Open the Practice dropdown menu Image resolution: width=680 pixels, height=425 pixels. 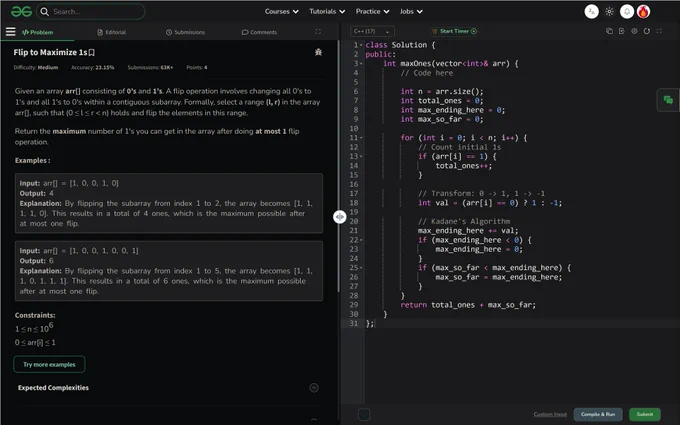(x=372, y=12)
